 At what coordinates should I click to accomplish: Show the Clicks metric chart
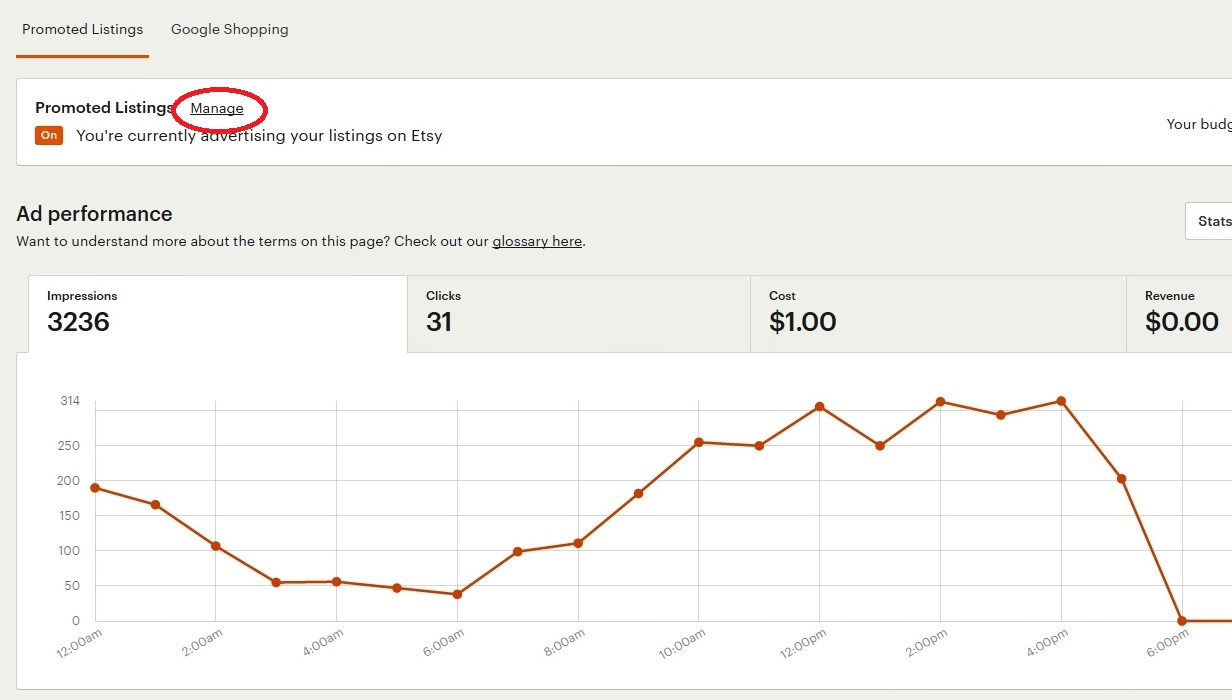pos(578,313)
